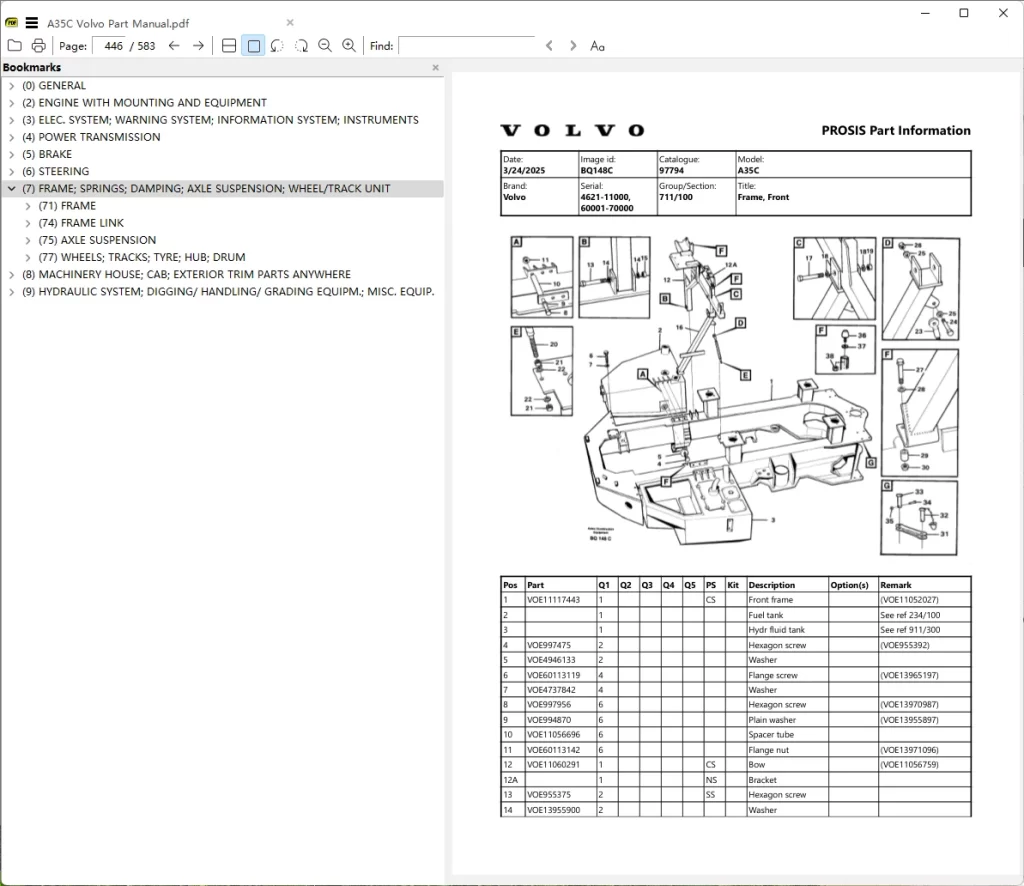The height and width of the screenshot is (886, 1024).
Task: Click the page number field
Action: (109, 46)
